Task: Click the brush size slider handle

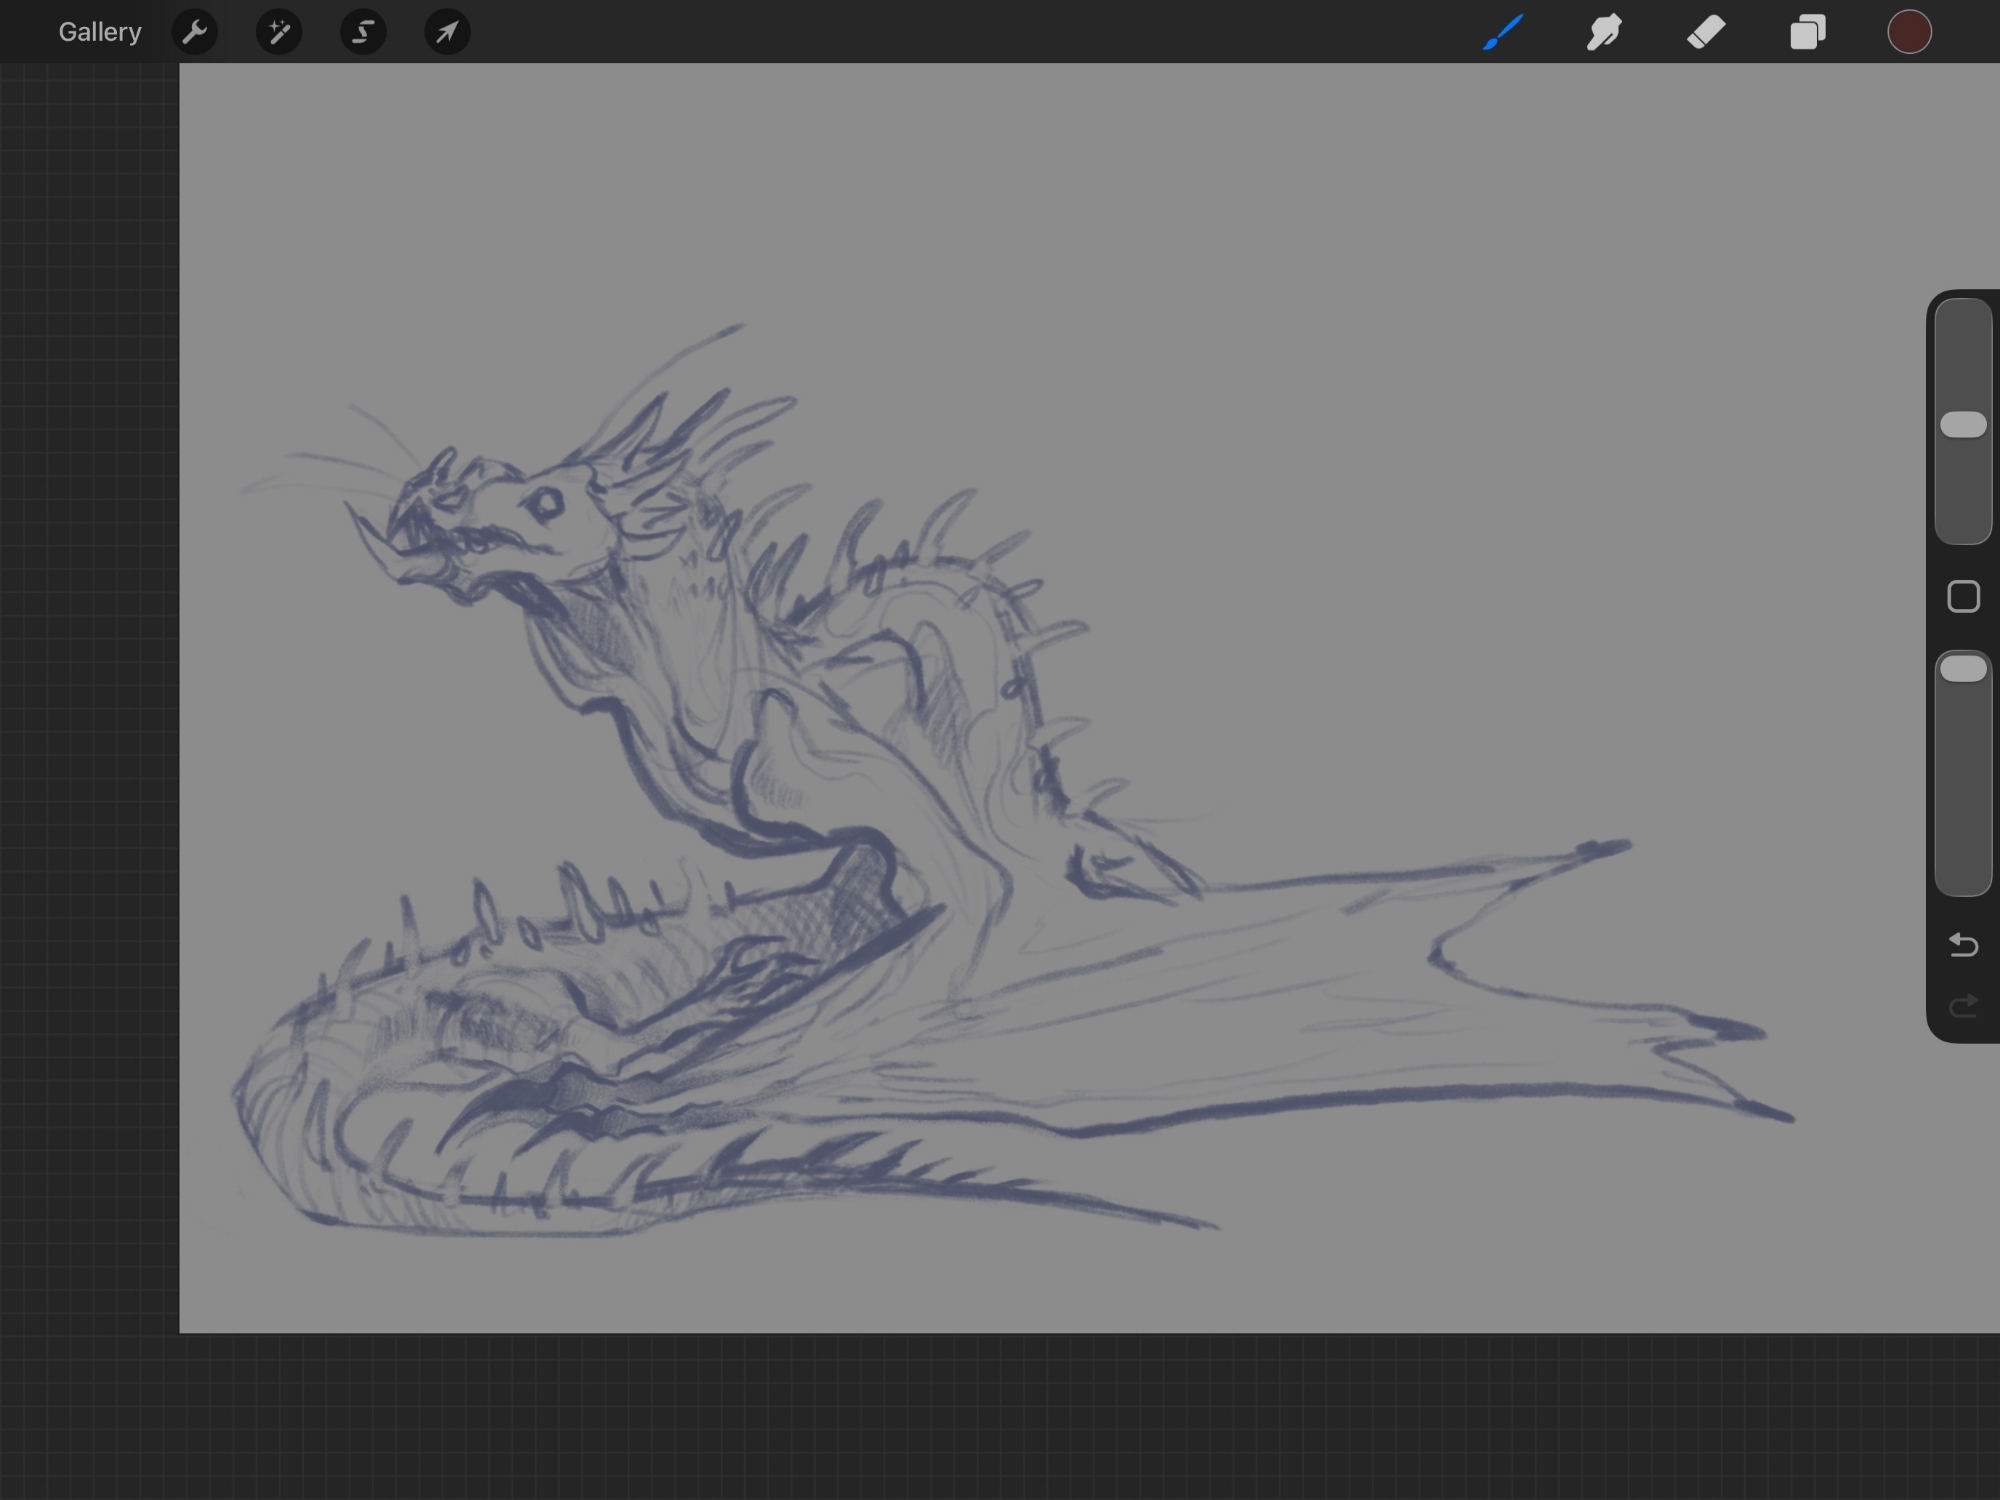Action: 1963,425
